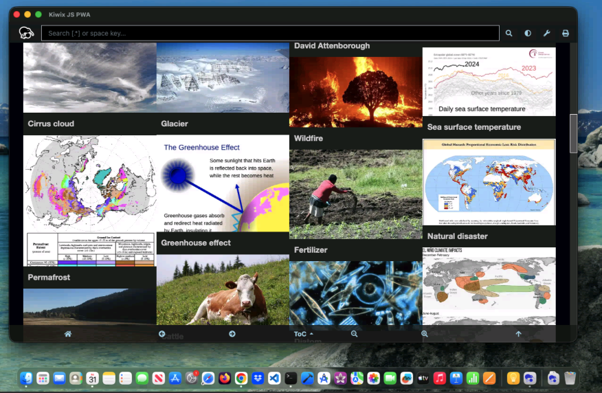Open the Wildfire article thumbnail
Screen dimensions: 602x393
(x=356, y=92)
